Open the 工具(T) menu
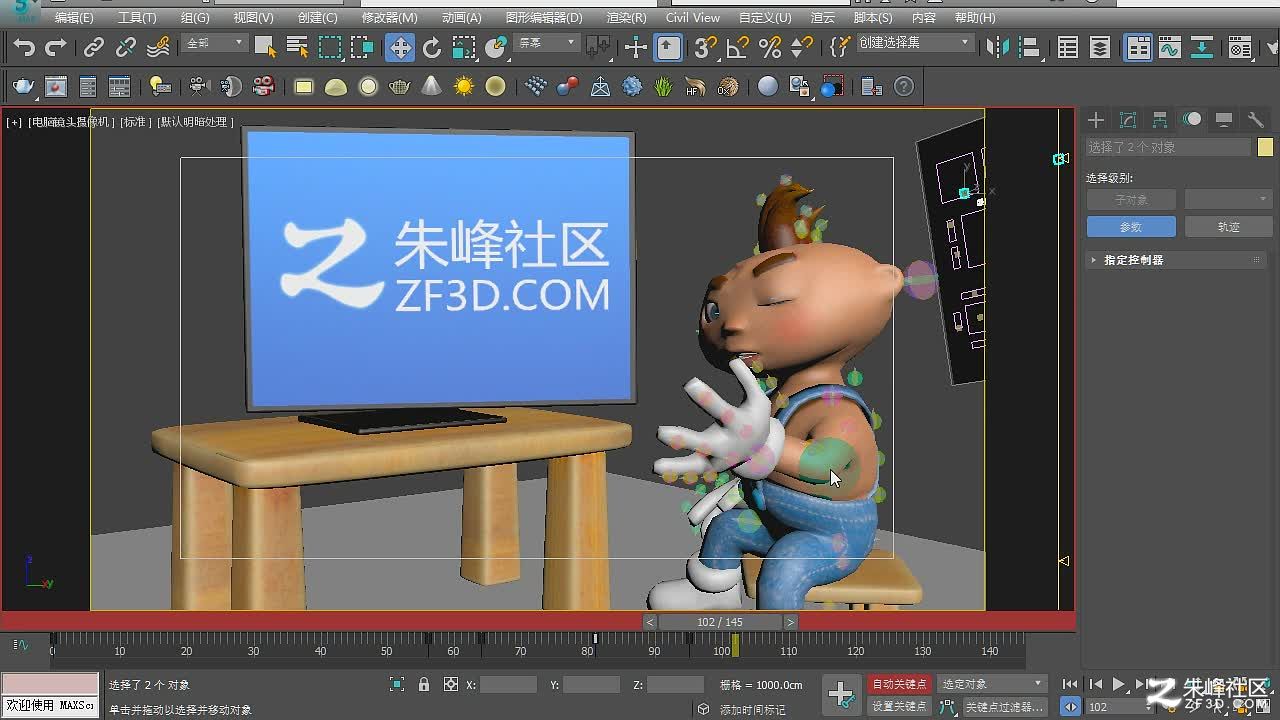The width and height of the screenshot is (1280, 720). click(x=137, y=18)
